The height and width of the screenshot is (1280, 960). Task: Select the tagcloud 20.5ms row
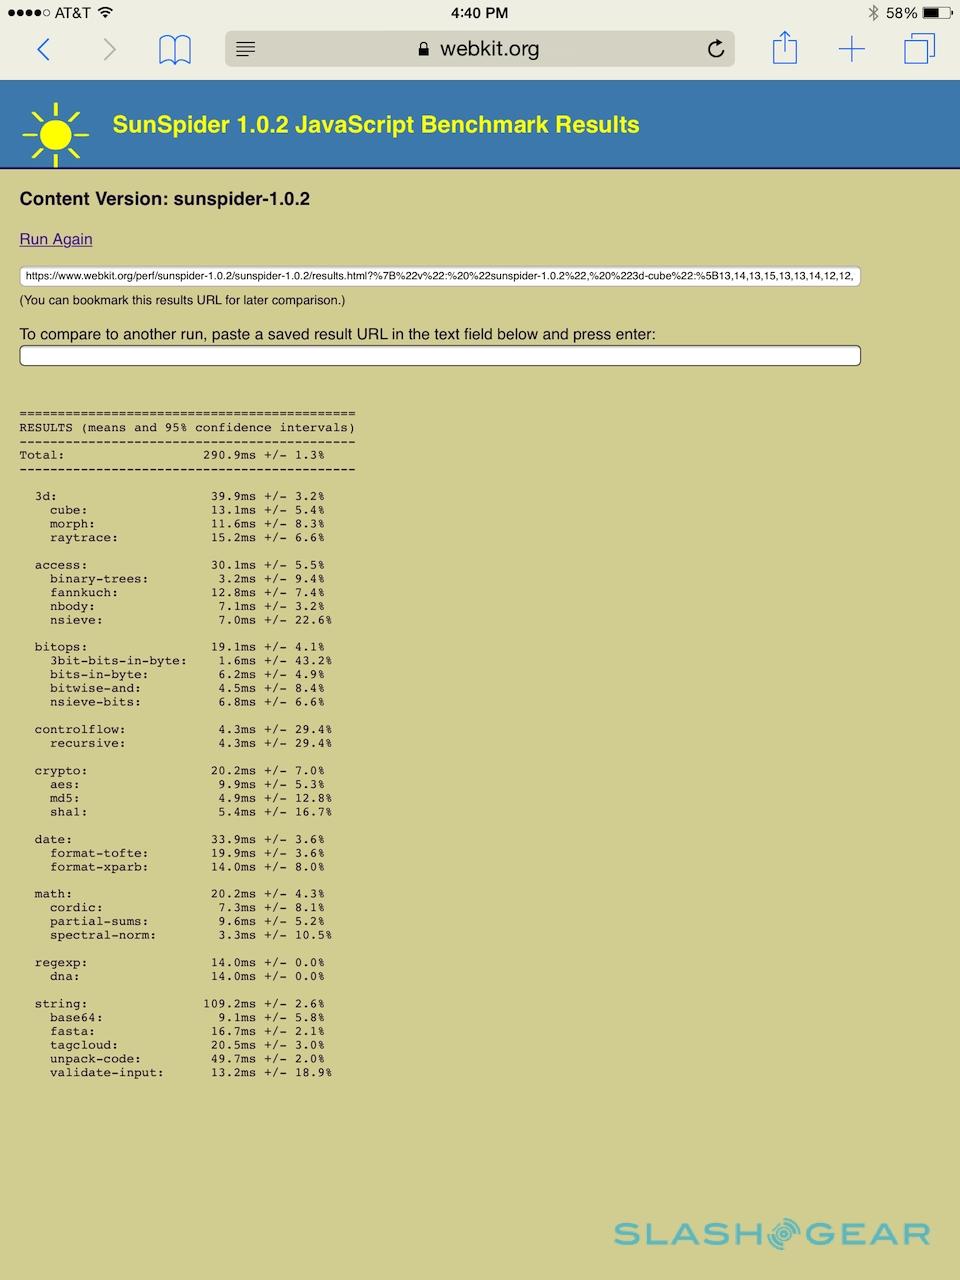coord(187,1046)
